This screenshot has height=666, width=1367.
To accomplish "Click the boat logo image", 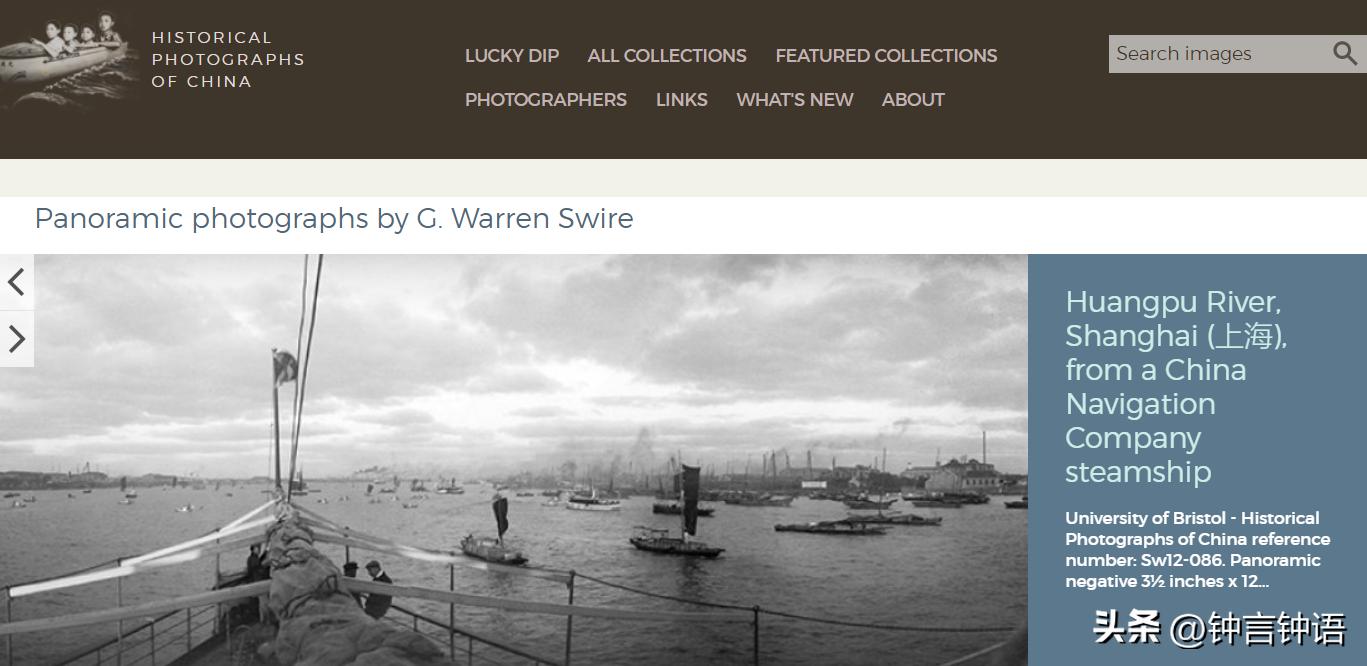I will tap(68, 58).
